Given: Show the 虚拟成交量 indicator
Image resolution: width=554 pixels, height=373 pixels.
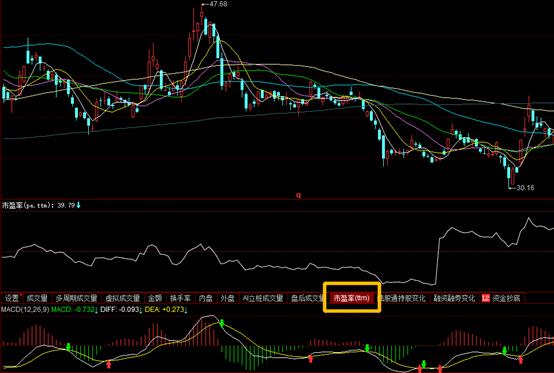Looking at the screenshot, I should [123, 298].
